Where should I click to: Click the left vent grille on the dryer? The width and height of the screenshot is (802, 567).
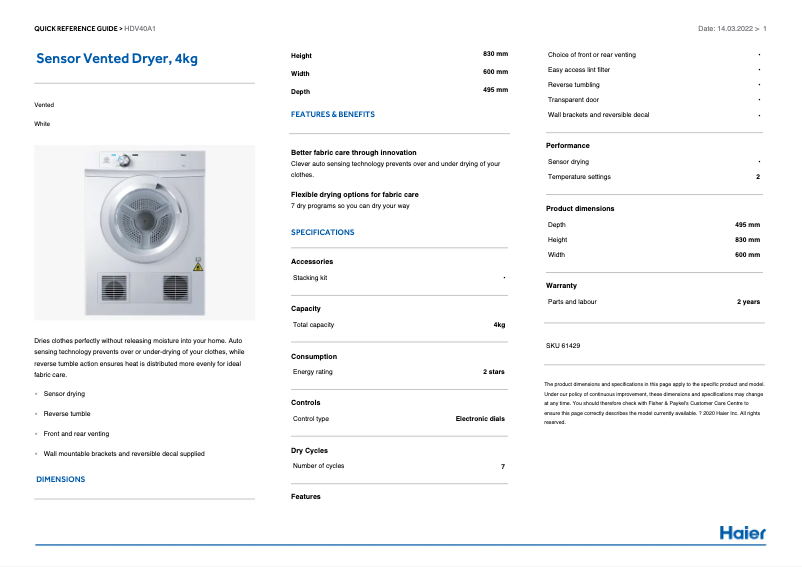[112, 288]
